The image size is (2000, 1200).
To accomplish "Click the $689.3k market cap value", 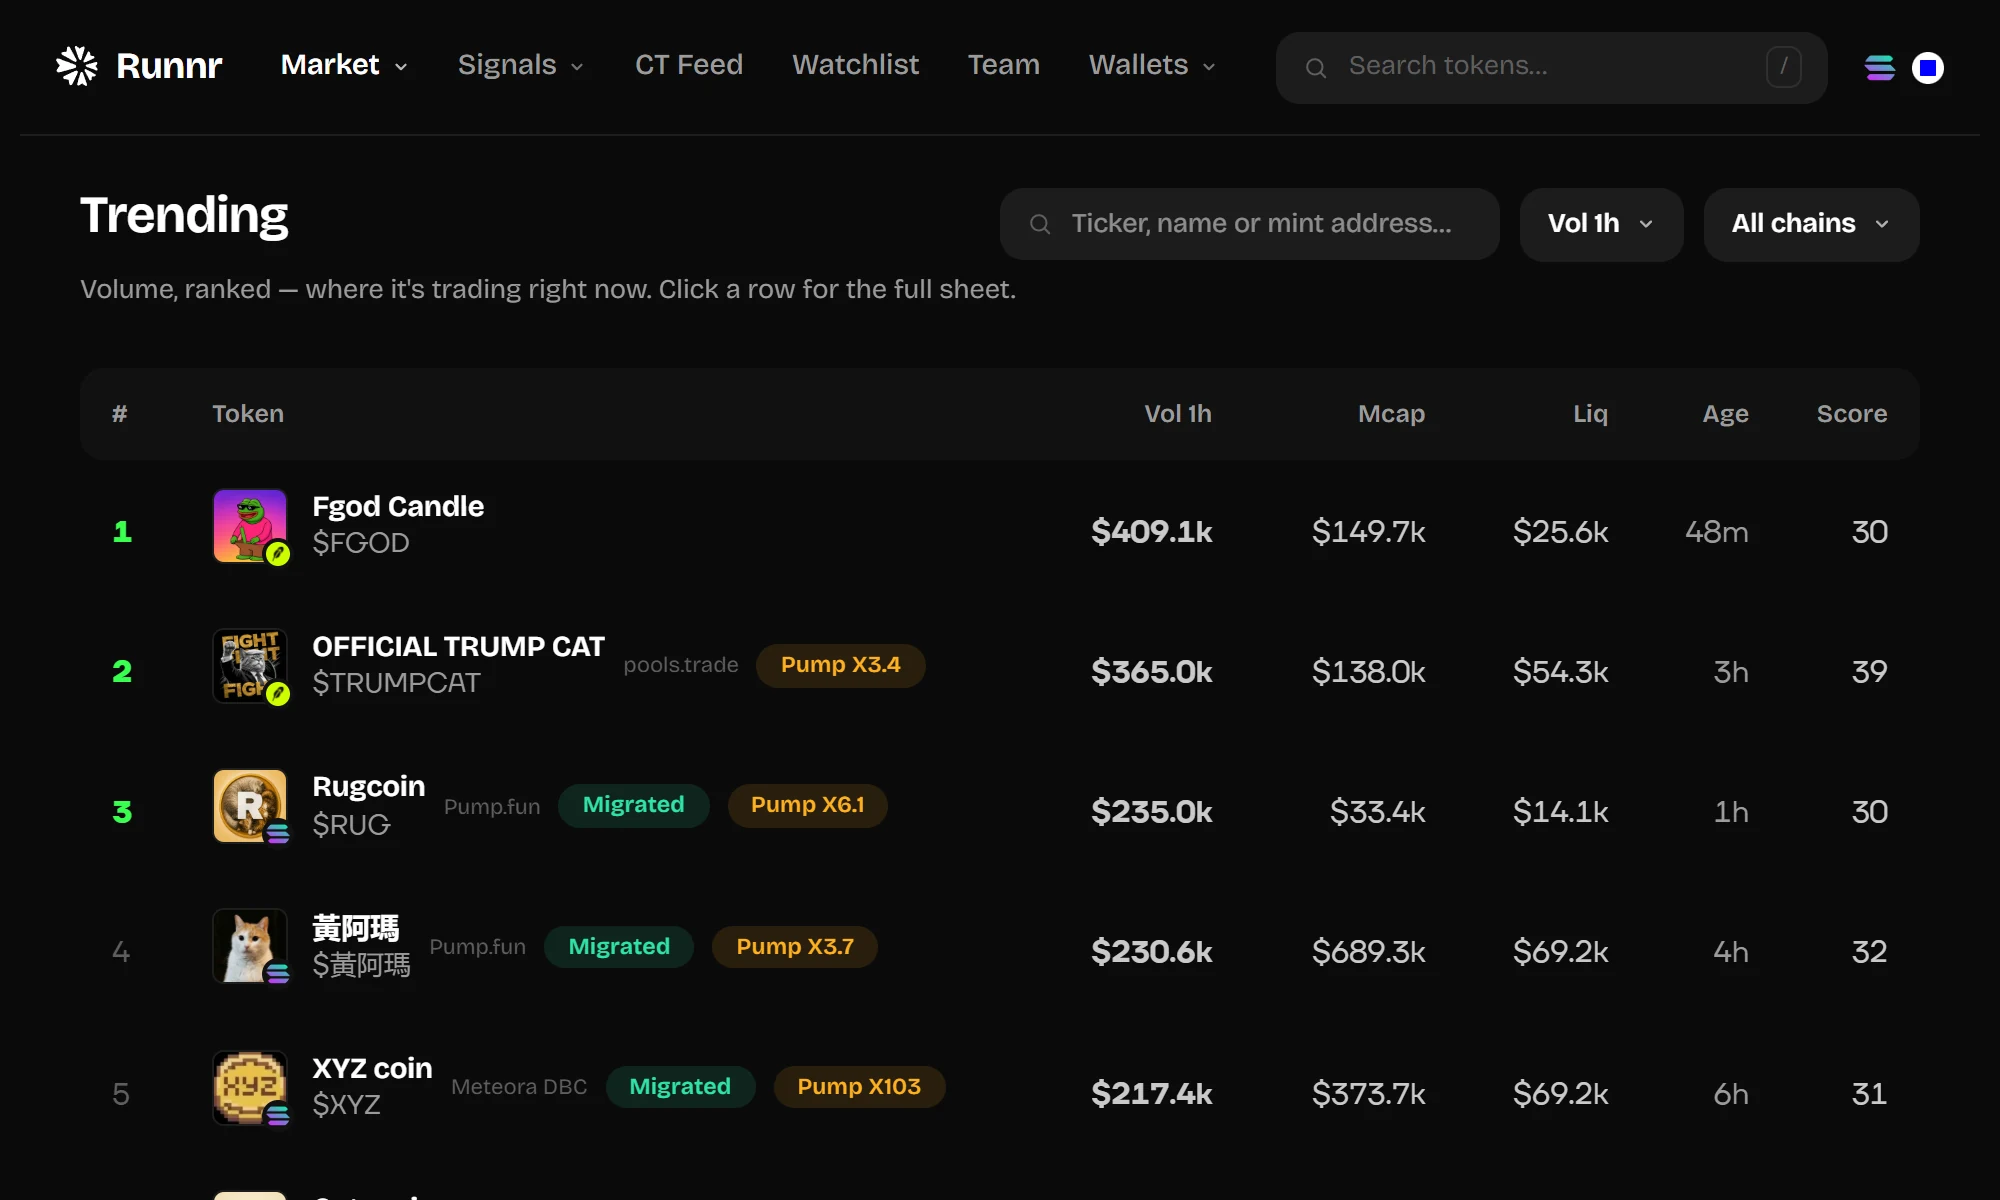I will point(1368,951).
